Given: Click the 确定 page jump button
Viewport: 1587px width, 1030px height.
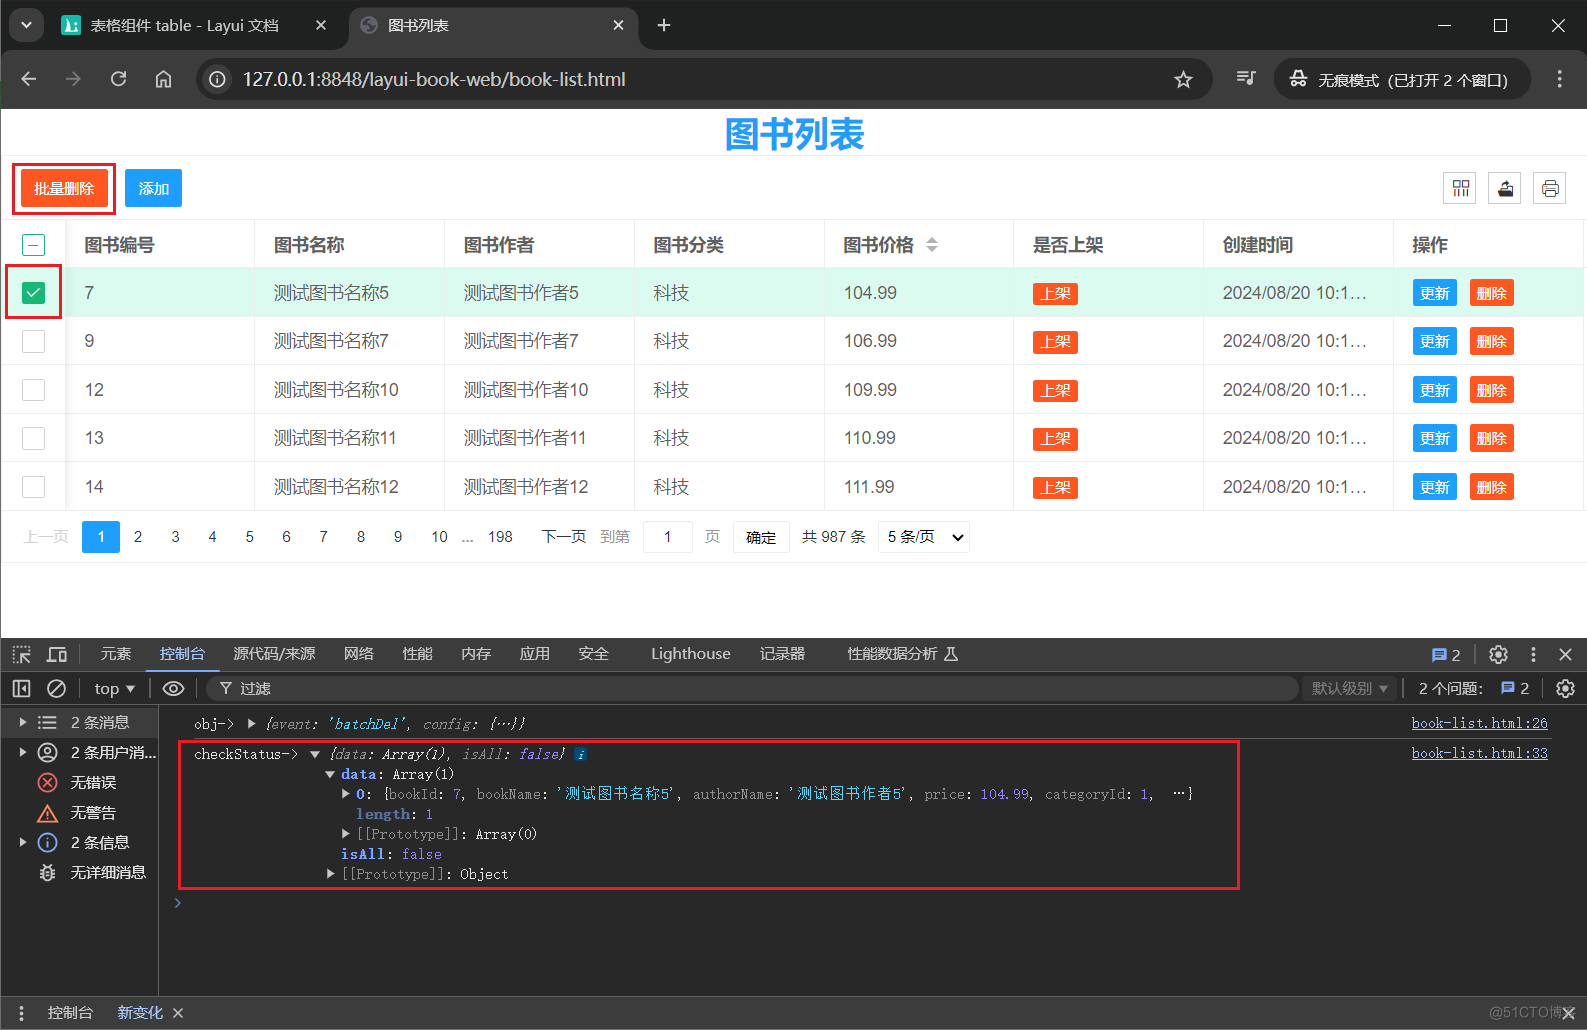Looking at the screenshot, I should click(761, 537).
